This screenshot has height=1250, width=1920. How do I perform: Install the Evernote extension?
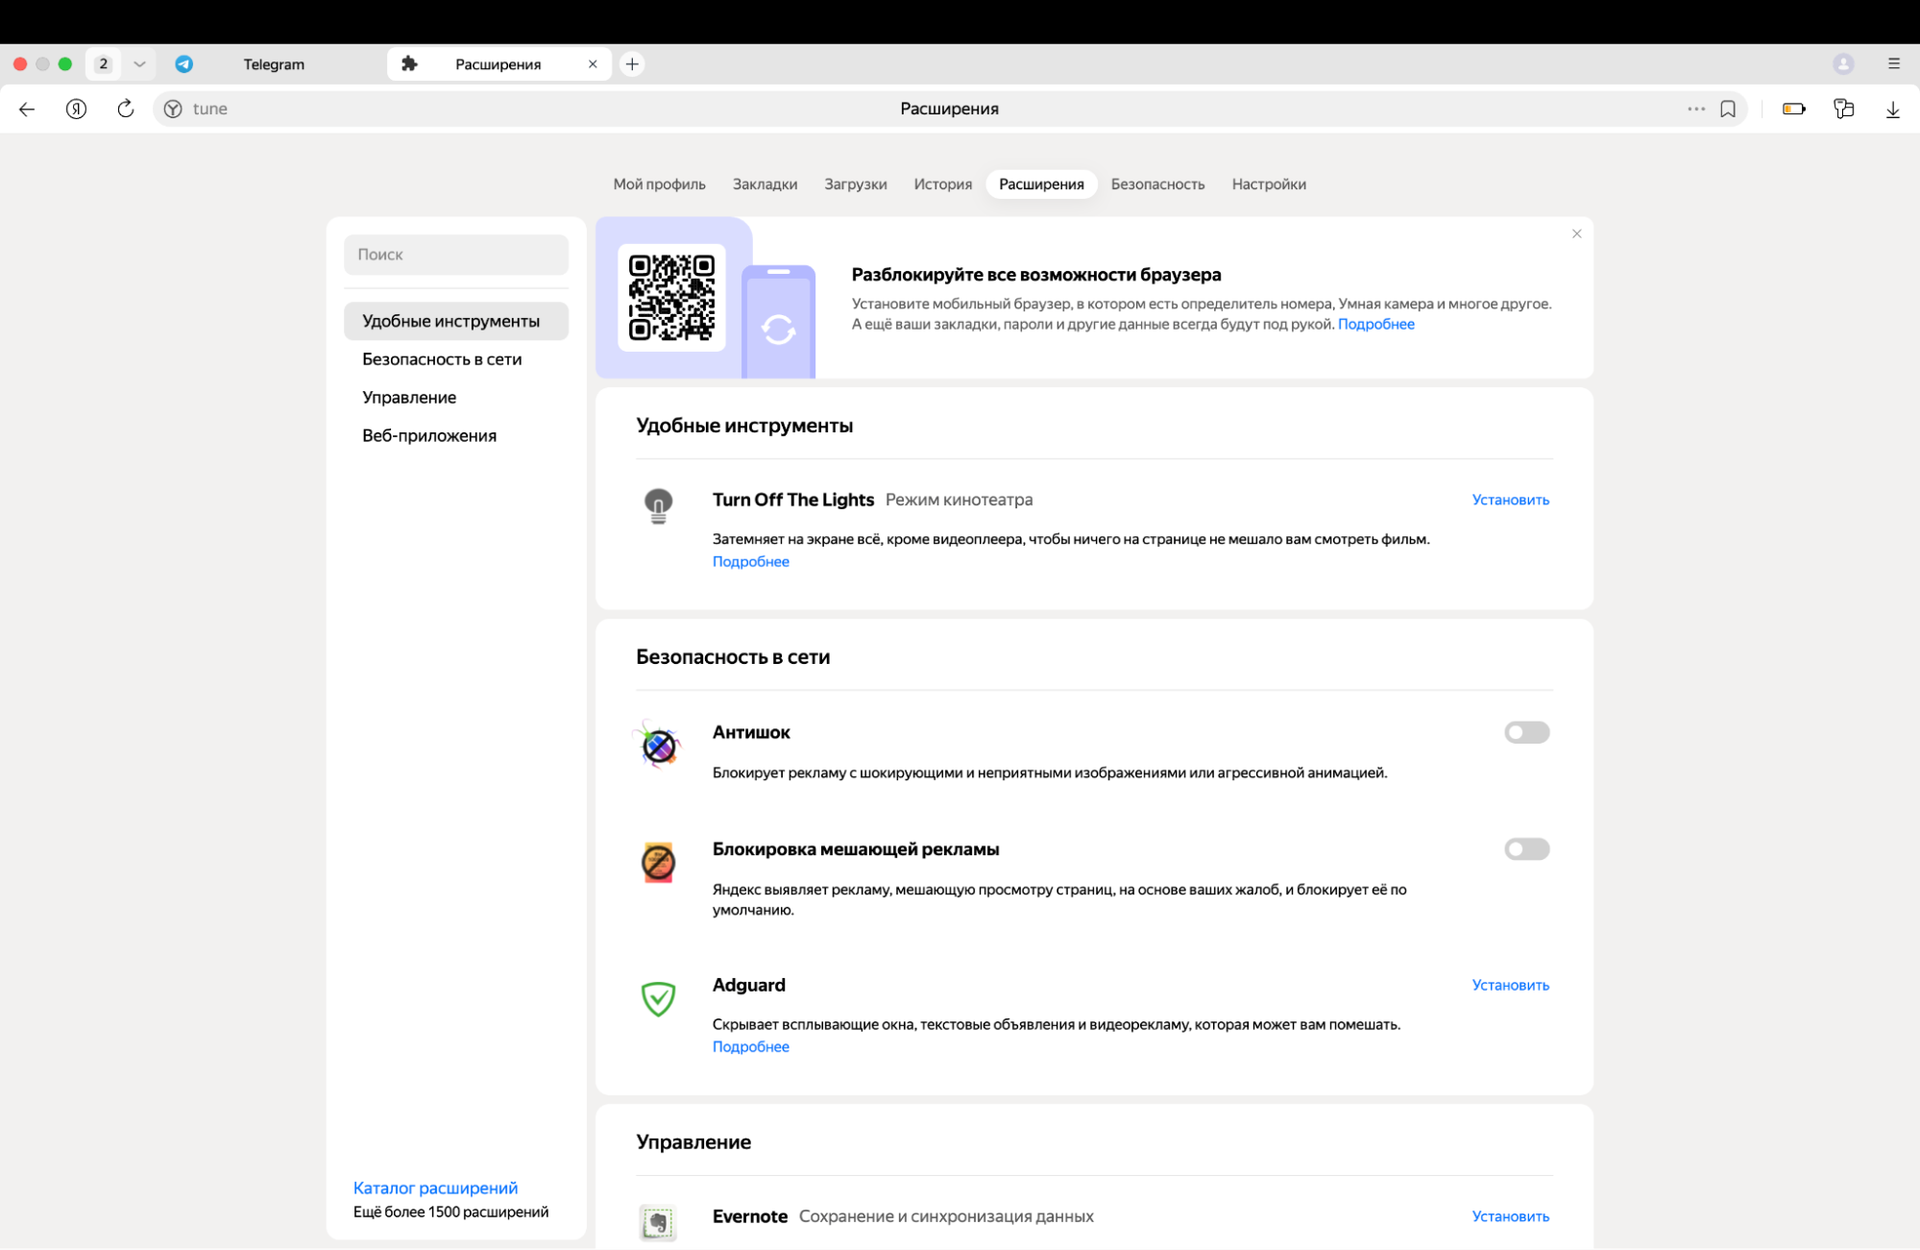coord(1510,1217)
